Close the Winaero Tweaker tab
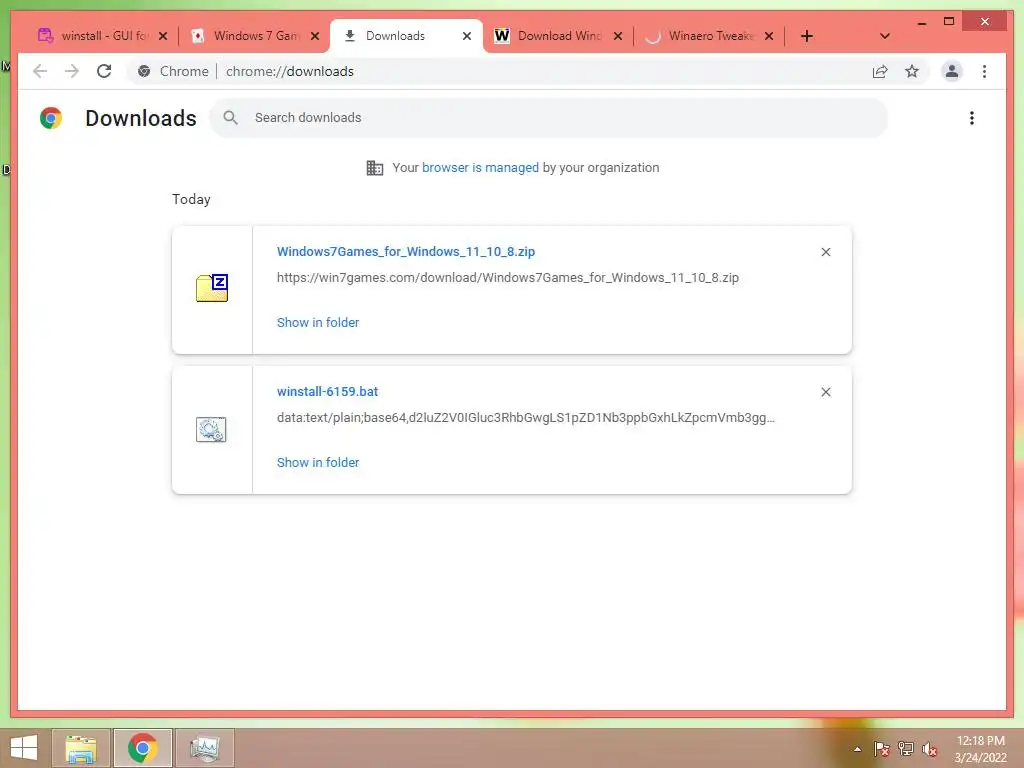 [769, 36]
